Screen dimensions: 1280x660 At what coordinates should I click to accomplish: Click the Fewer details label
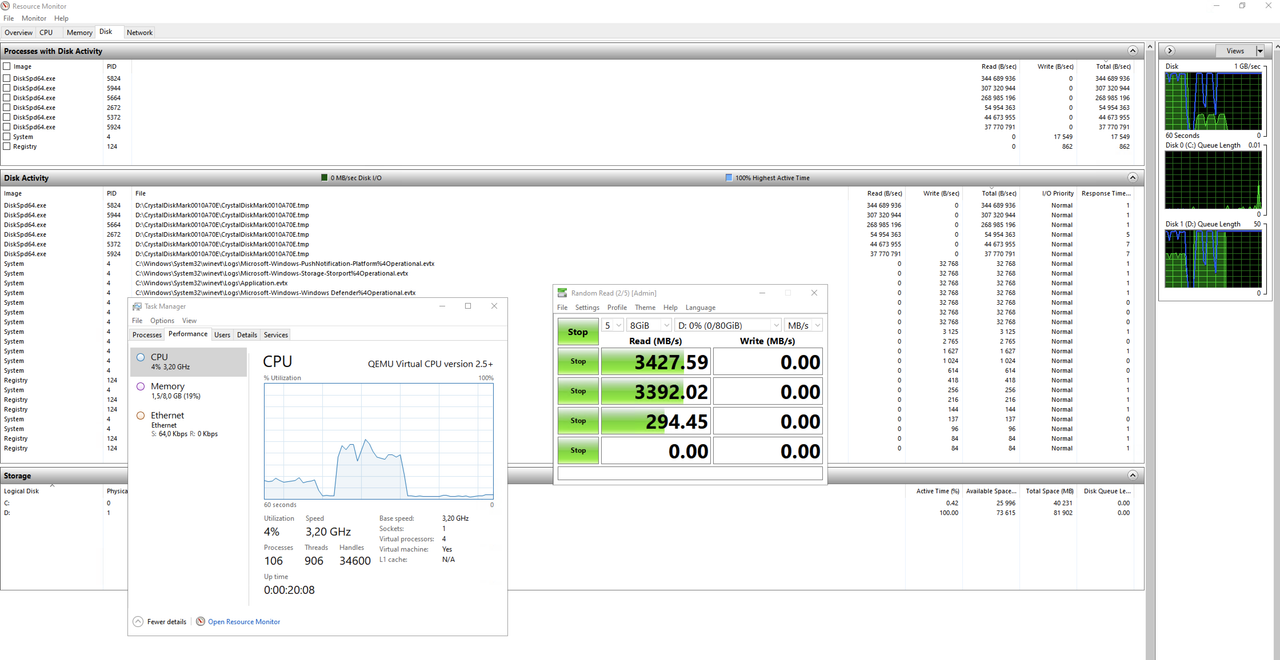point(166,622)
